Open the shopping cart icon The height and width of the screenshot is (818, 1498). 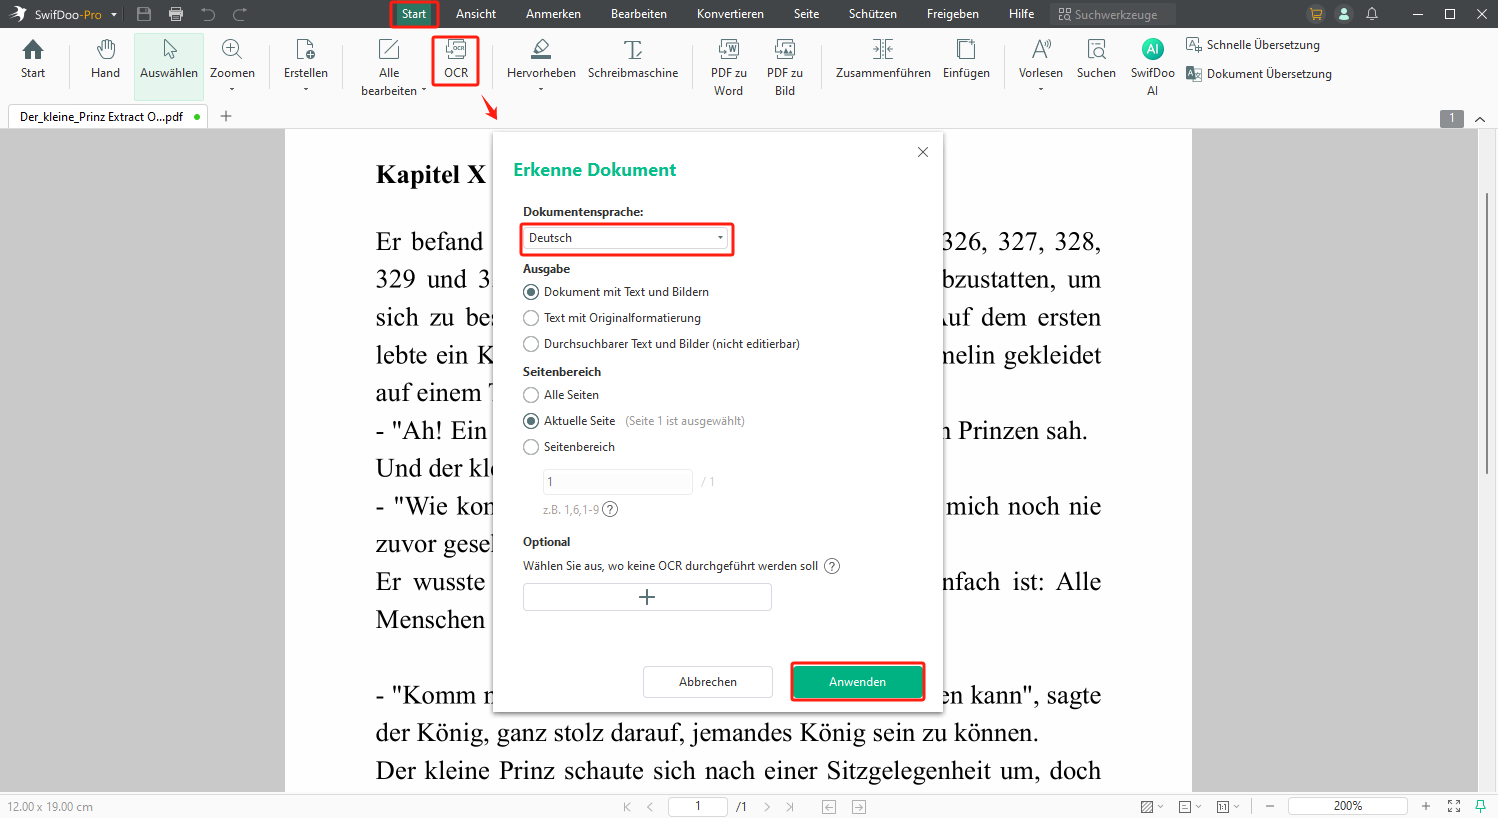point(1316,14)
